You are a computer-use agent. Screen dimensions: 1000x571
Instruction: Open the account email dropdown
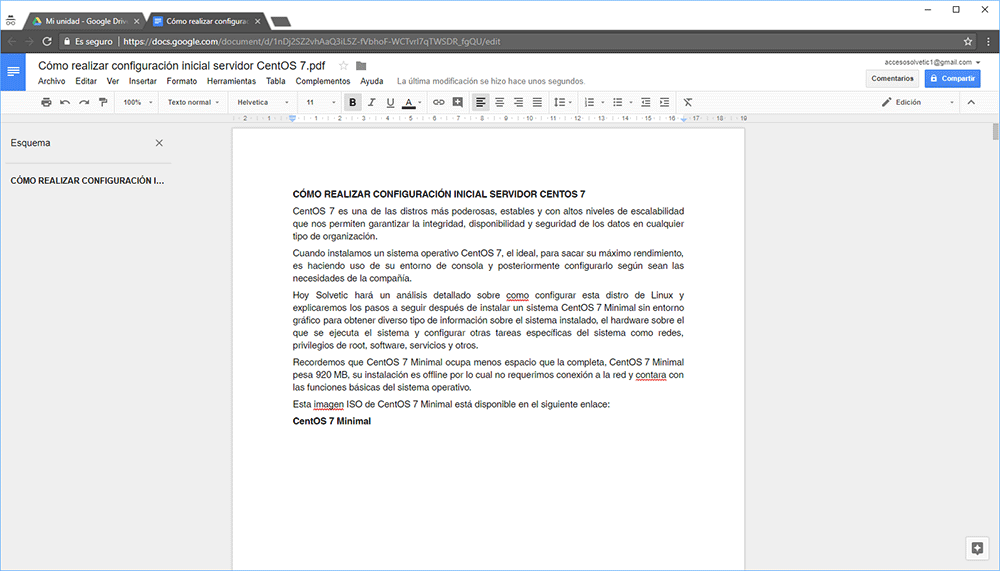coord(932,62)
